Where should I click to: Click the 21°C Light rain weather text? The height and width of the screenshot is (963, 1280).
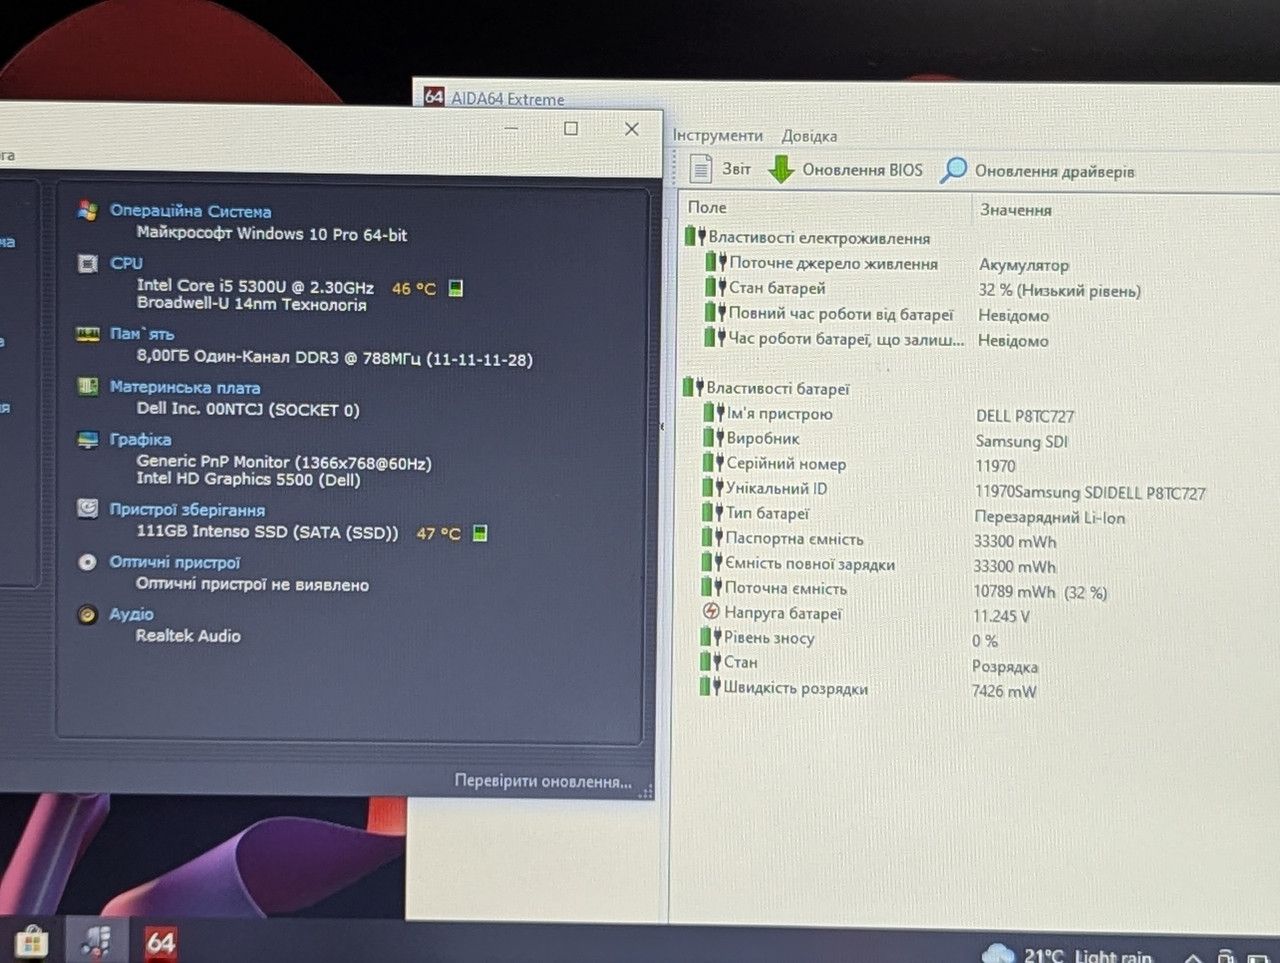click(x=1088, y=956)
